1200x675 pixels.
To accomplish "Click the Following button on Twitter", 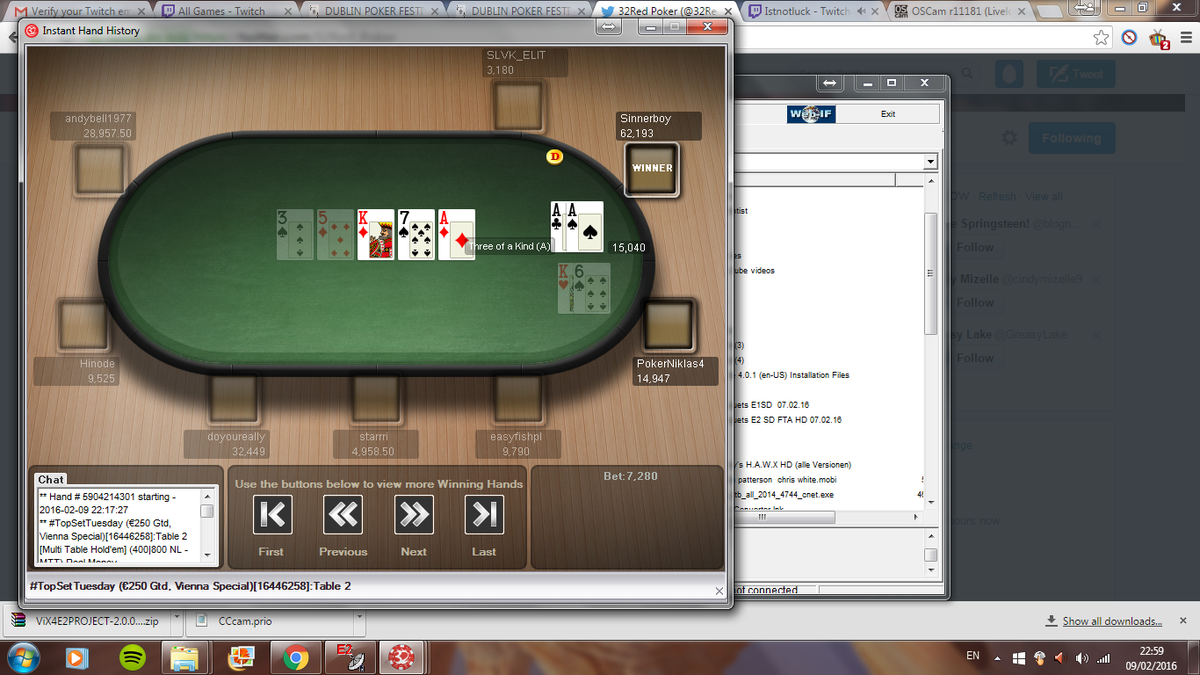I will 1070,138.
